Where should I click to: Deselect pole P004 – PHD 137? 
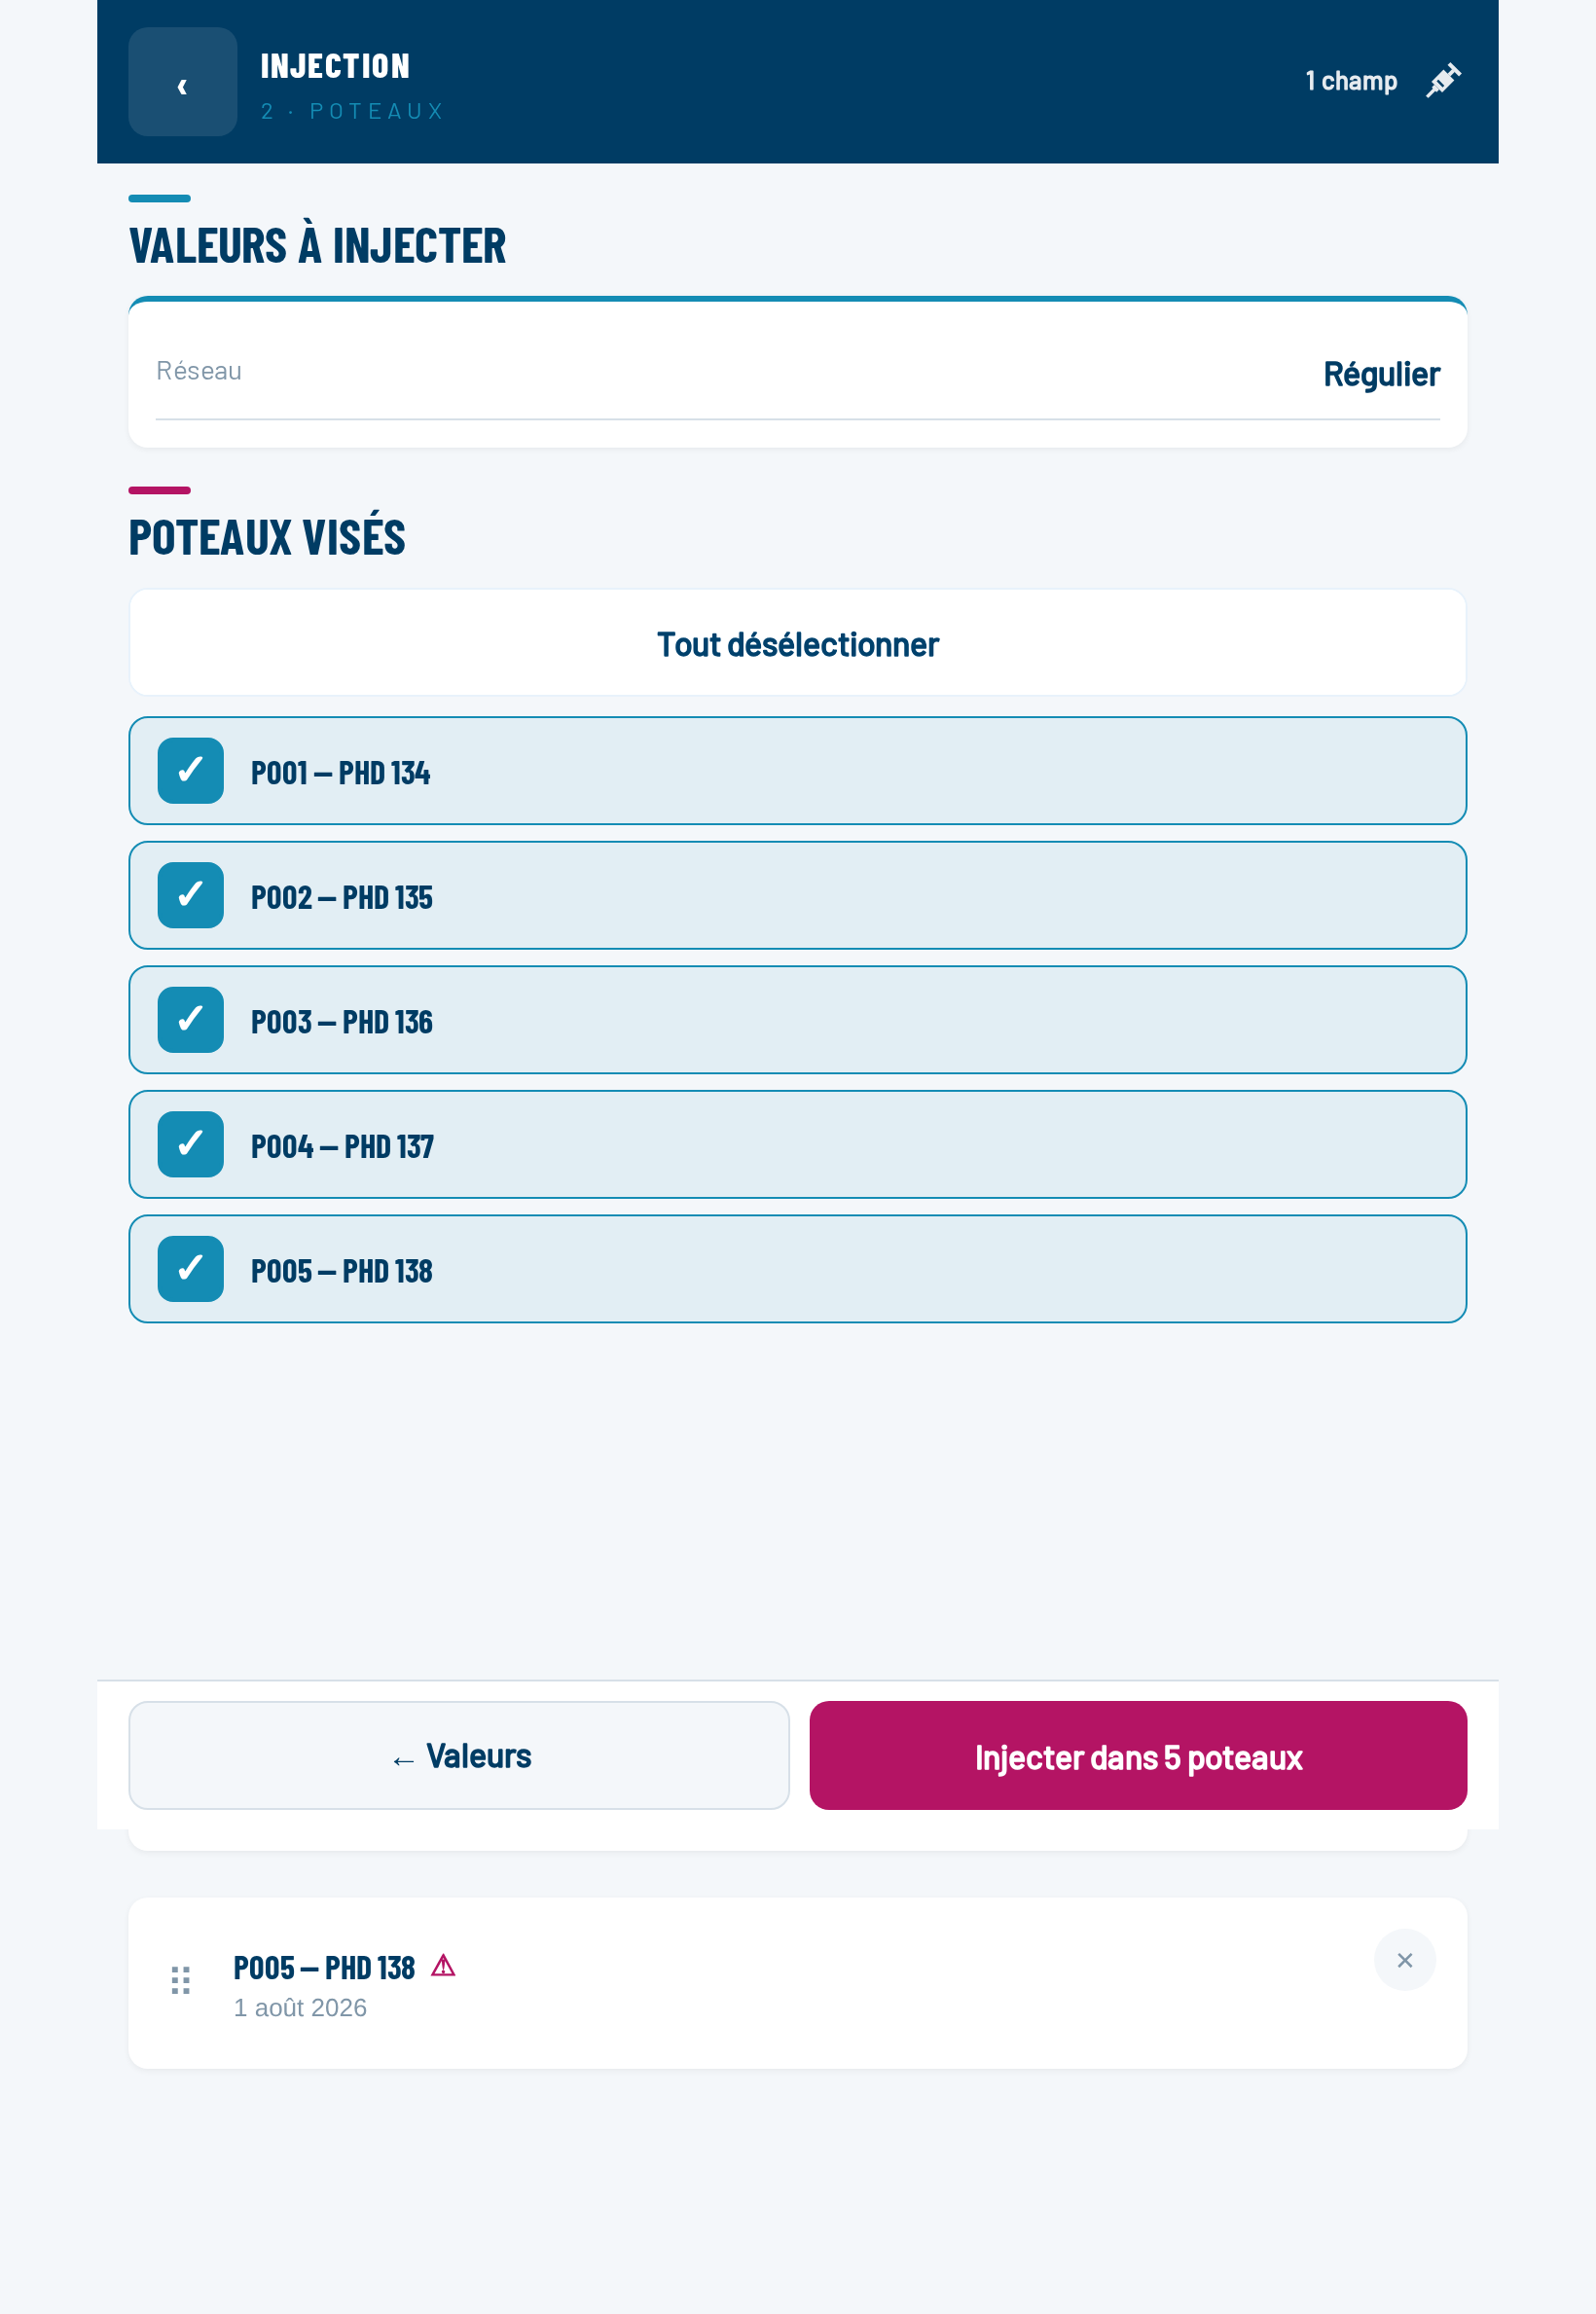click(x=191, y=1144)
